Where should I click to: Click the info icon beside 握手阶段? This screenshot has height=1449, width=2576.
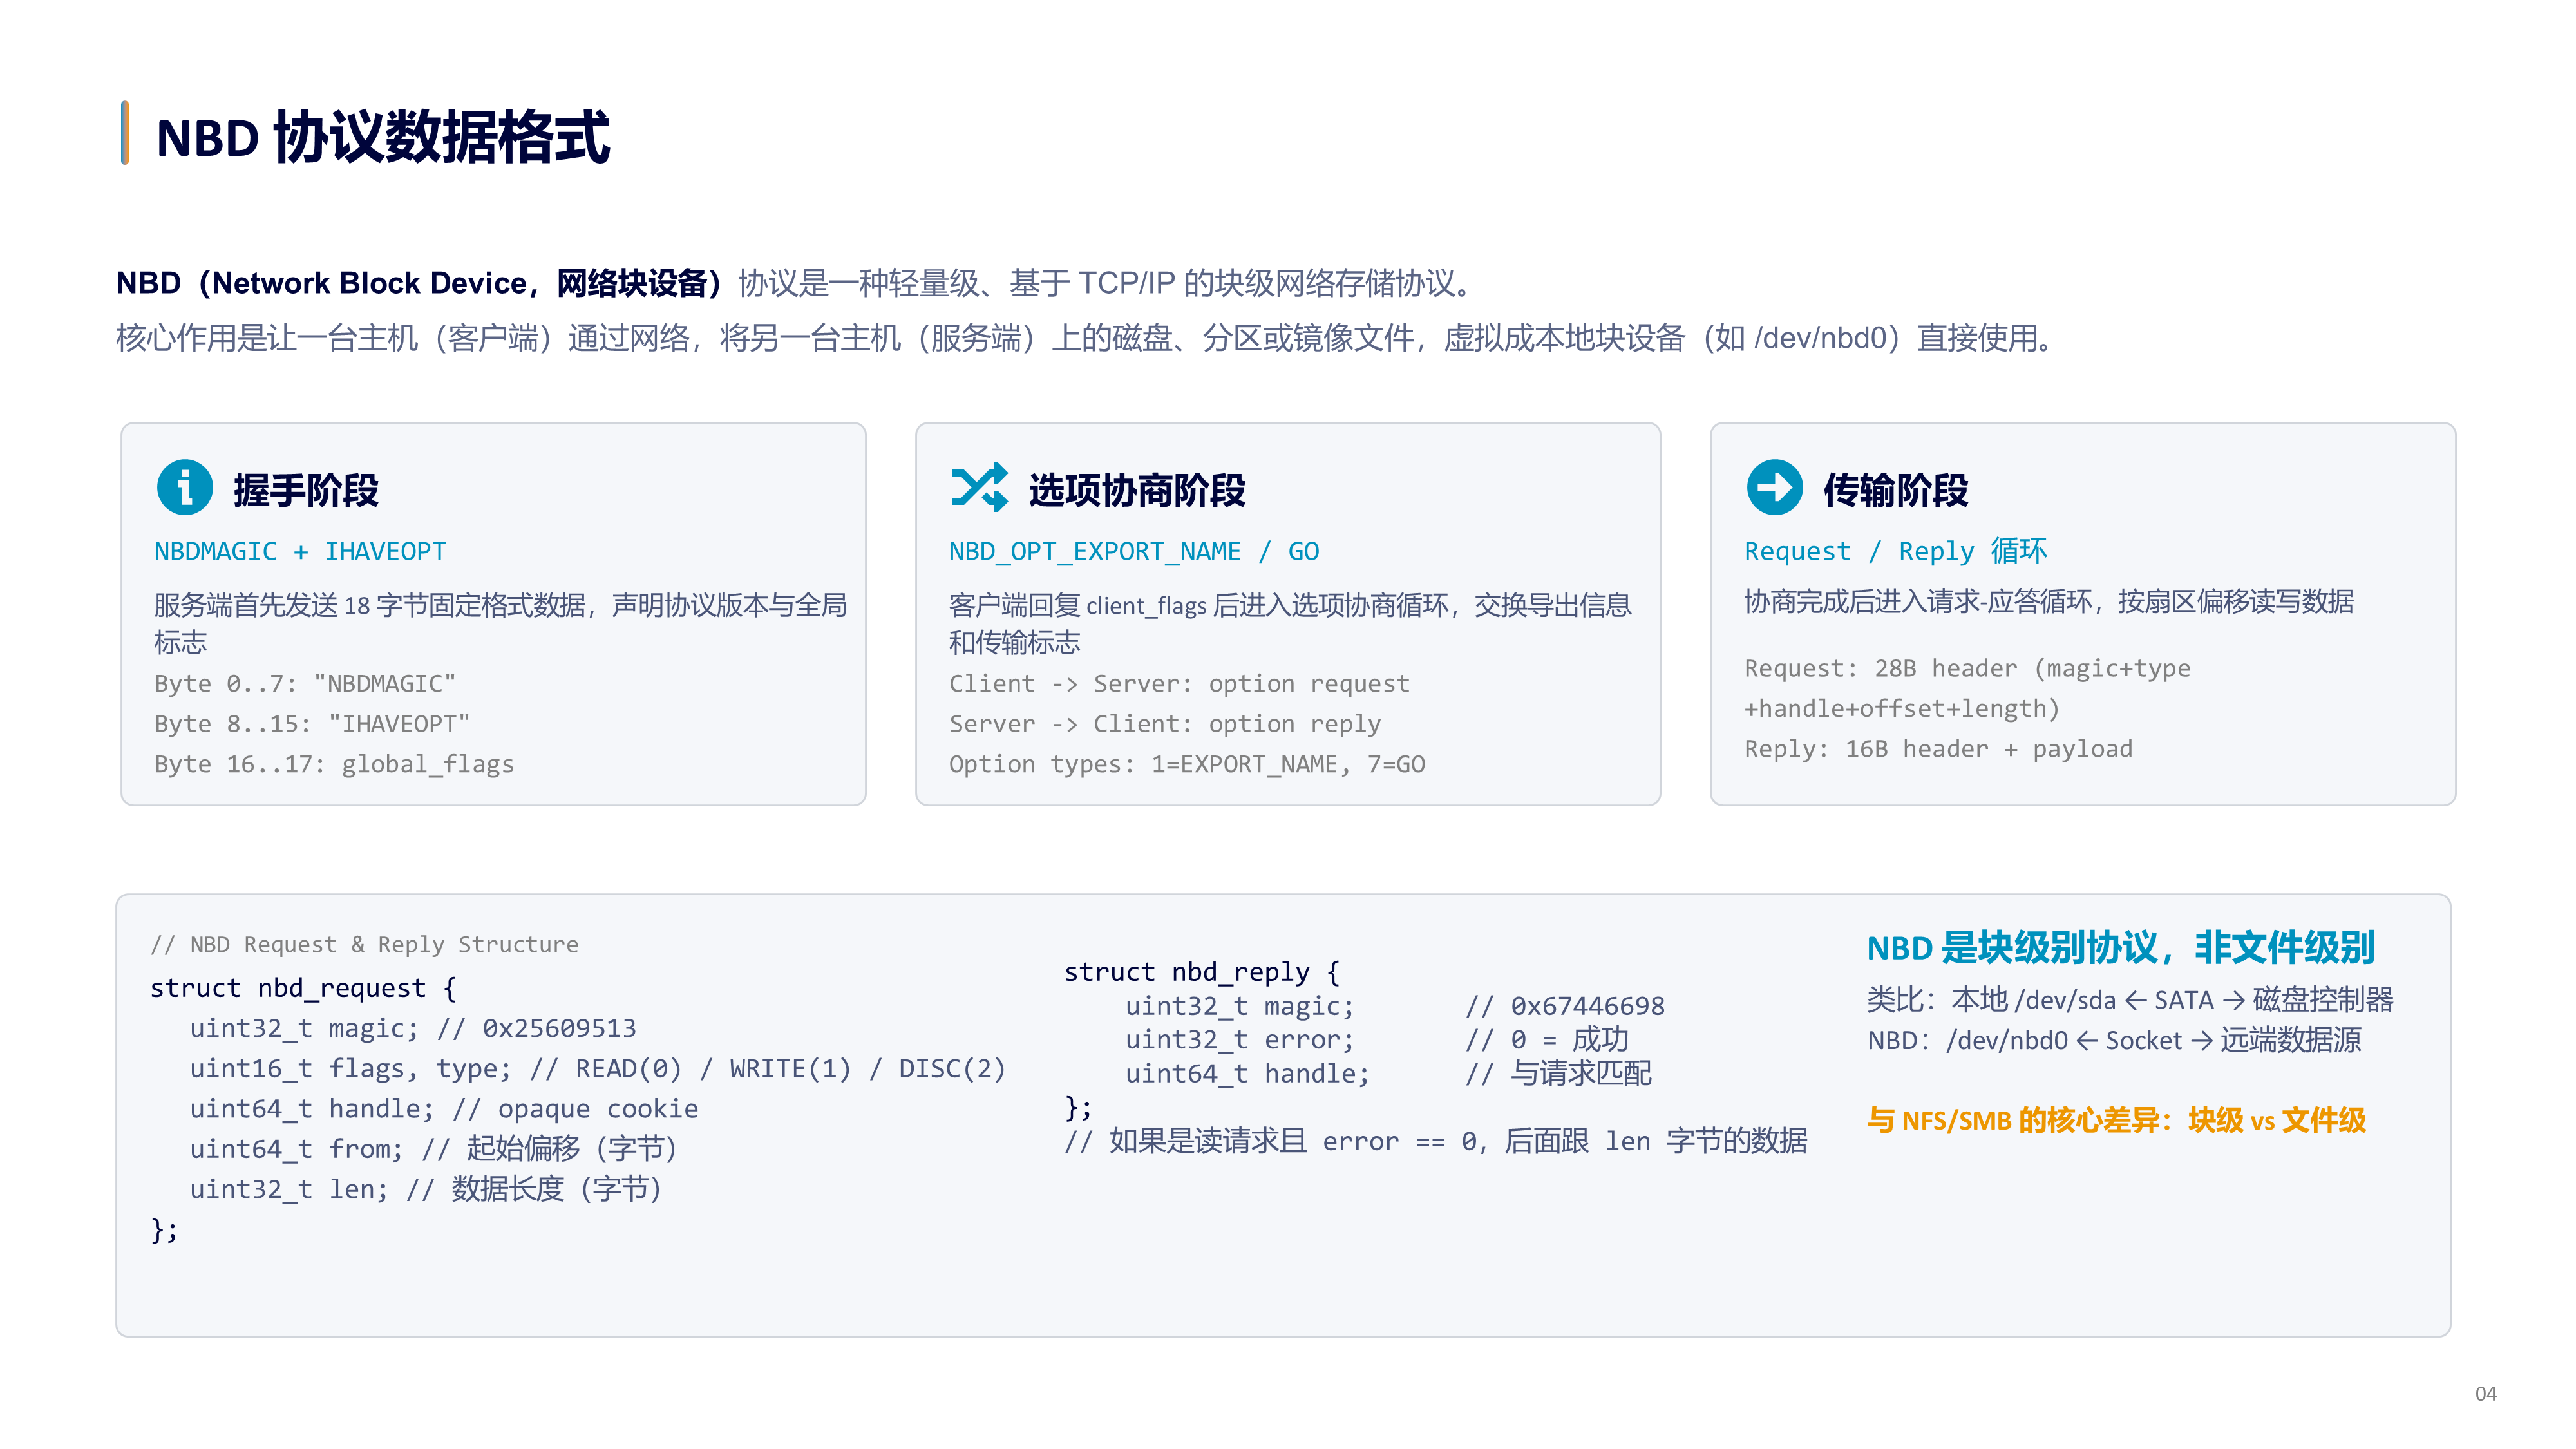point(185,488)
